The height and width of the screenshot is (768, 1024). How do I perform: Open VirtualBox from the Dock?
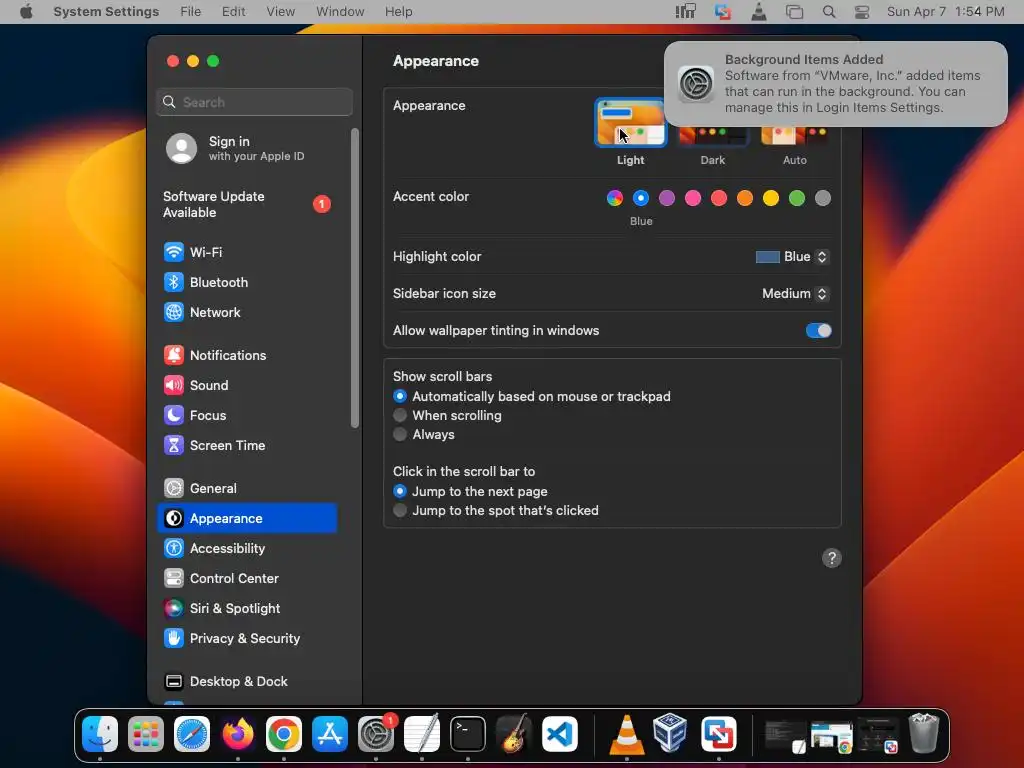tap(670, 734)
